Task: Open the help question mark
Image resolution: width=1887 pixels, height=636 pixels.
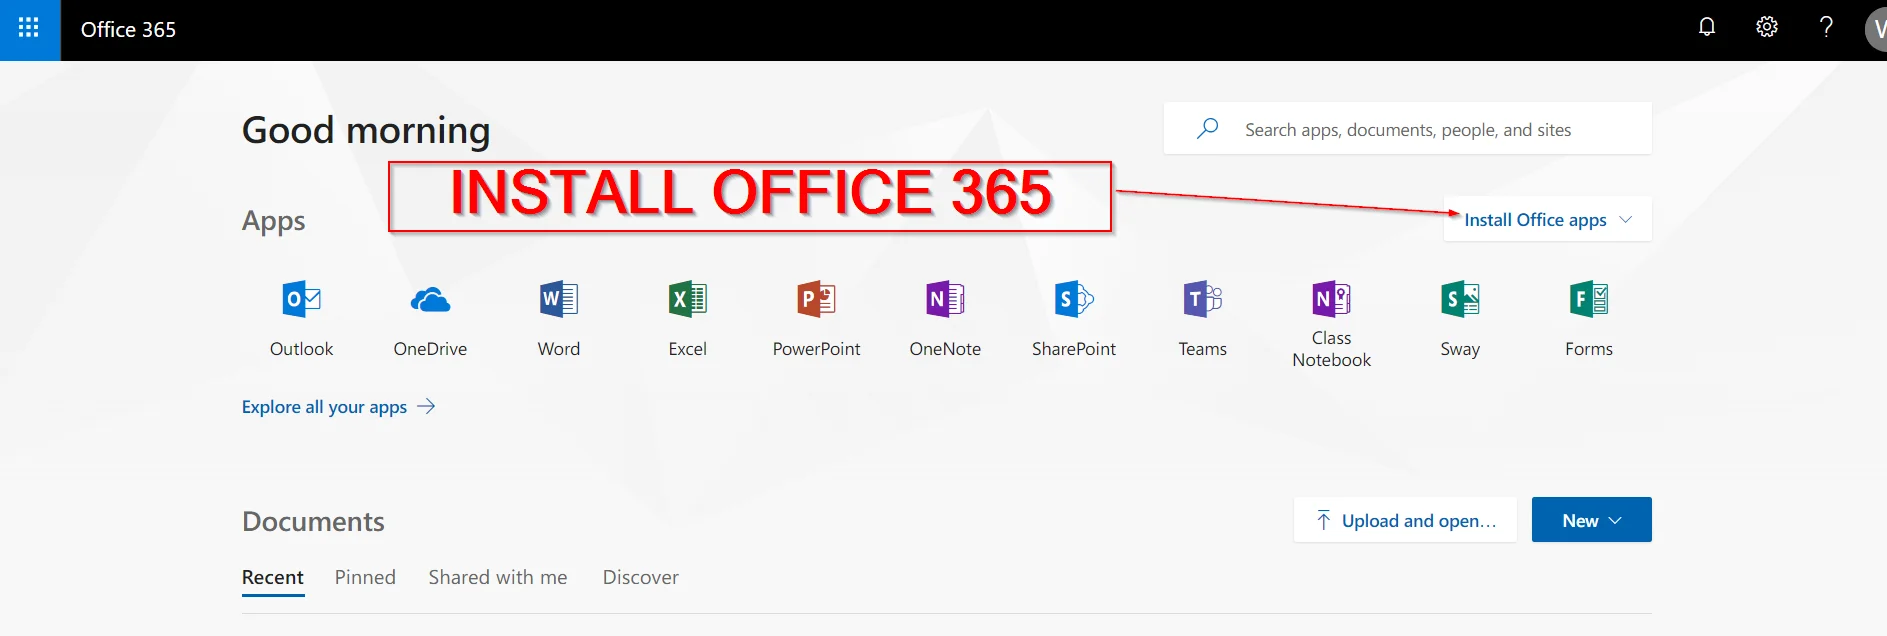Action: click(1826, 27)
